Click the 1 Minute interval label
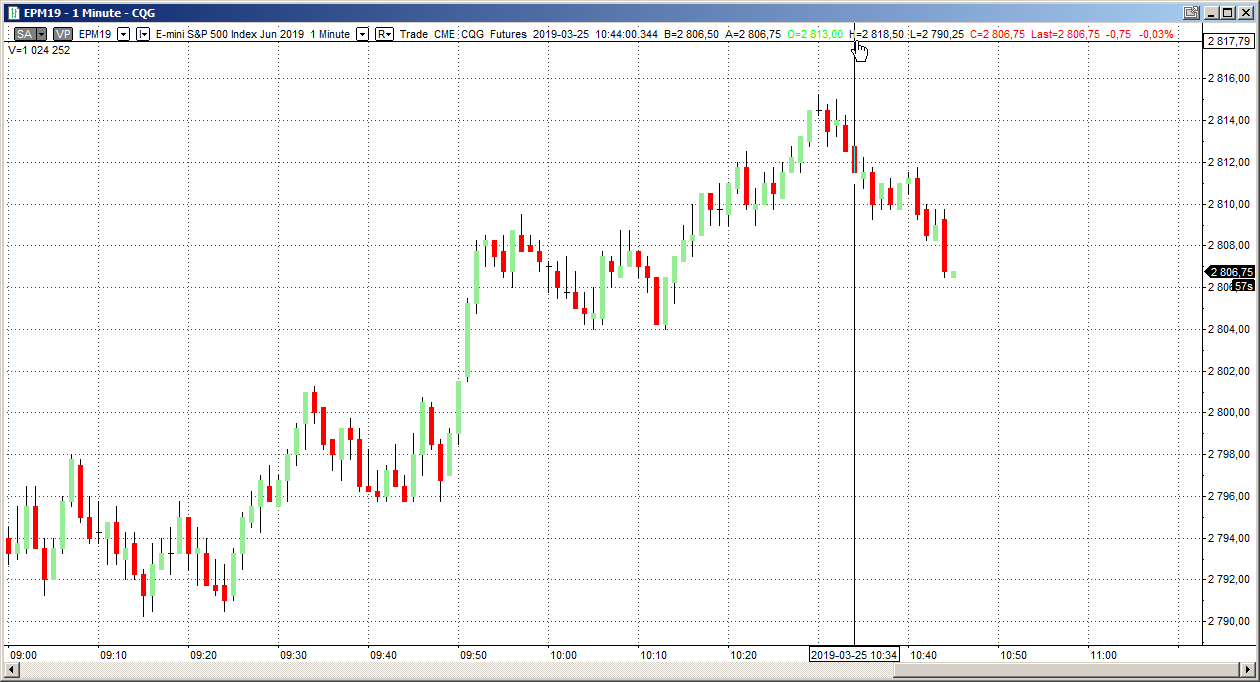 [330, 34]
